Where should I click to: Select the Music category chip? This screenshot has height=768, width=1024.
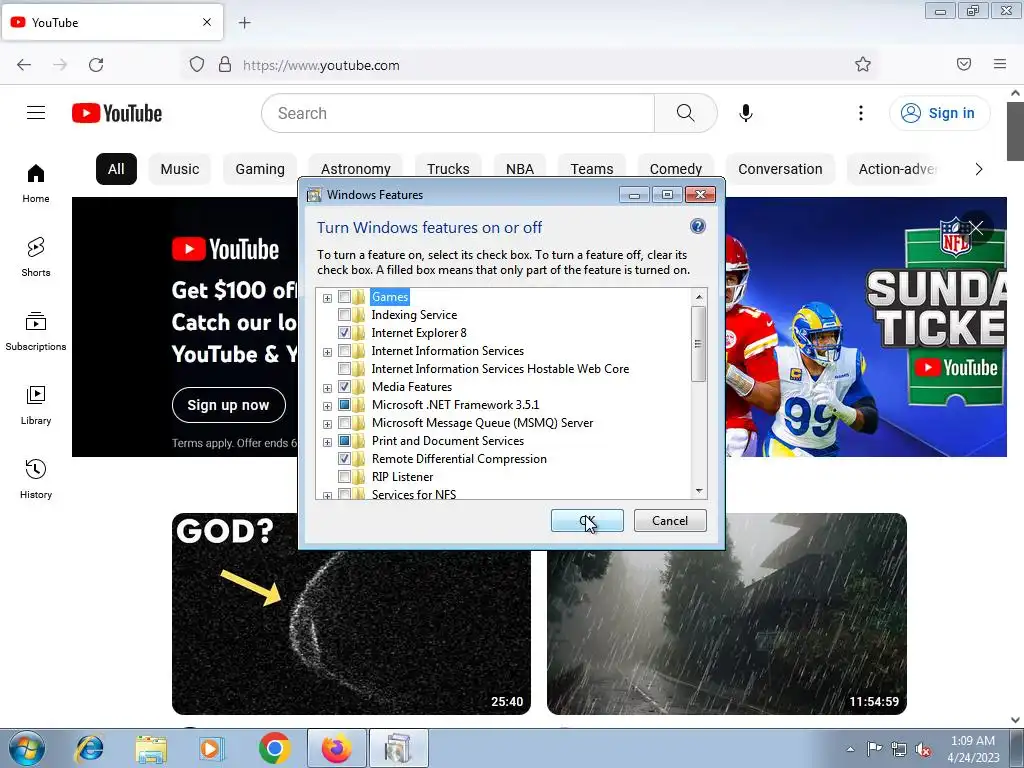tap(180, 169)
